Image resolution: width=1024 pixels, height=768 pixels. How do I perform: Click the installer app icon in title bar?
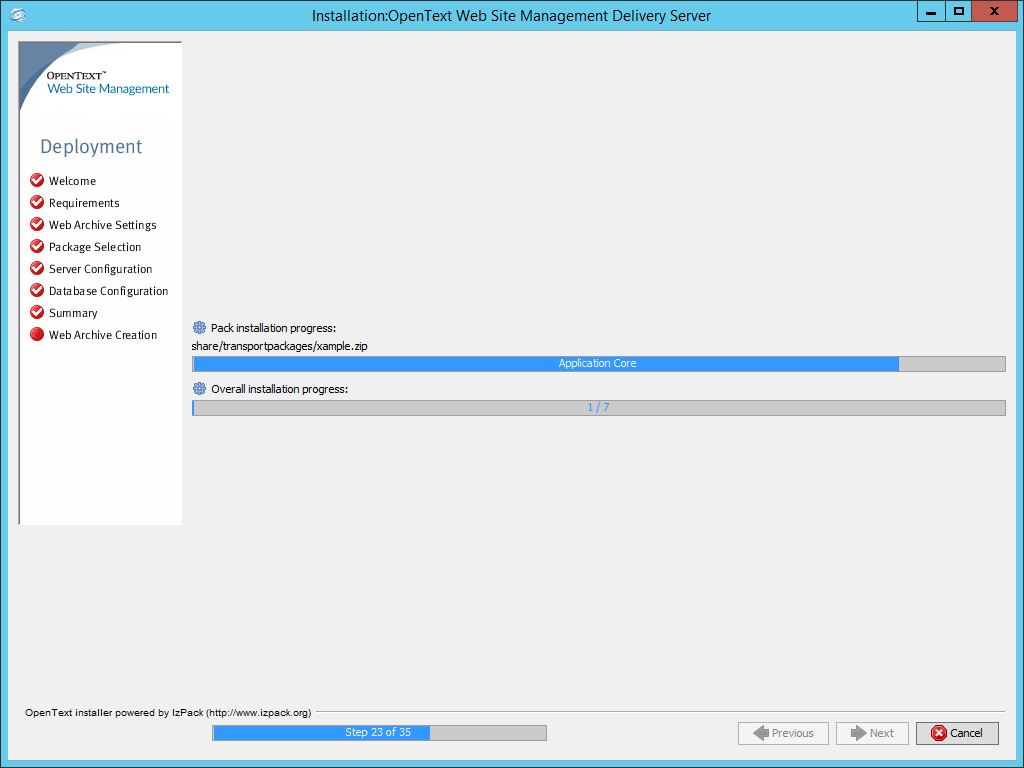pos(18,14)
